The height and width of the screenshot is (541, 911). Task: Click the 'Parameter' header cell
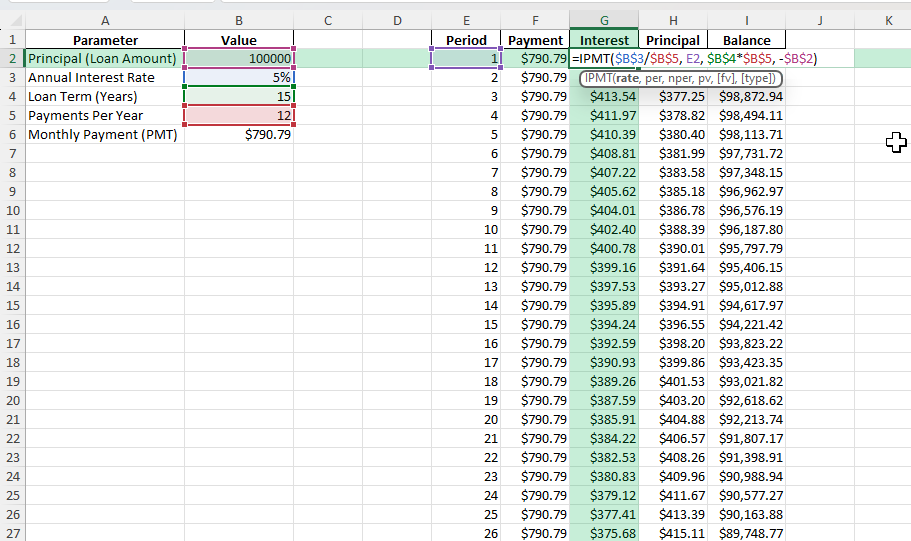105,40
